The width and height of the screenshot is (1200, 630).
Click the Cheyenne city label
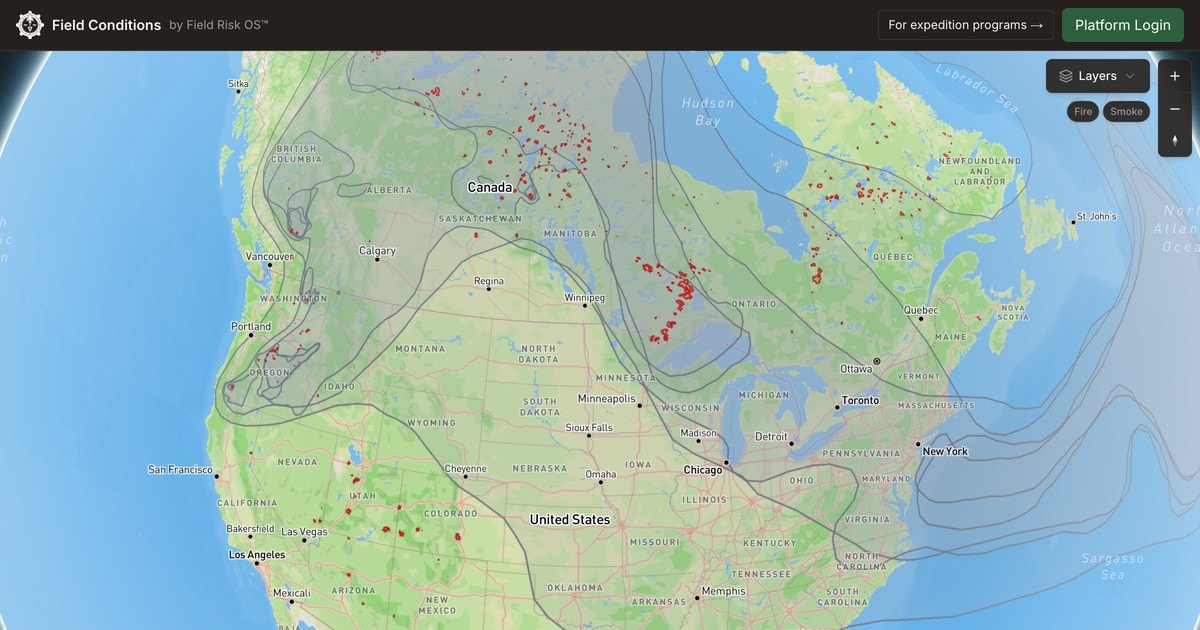pos(465,468)
